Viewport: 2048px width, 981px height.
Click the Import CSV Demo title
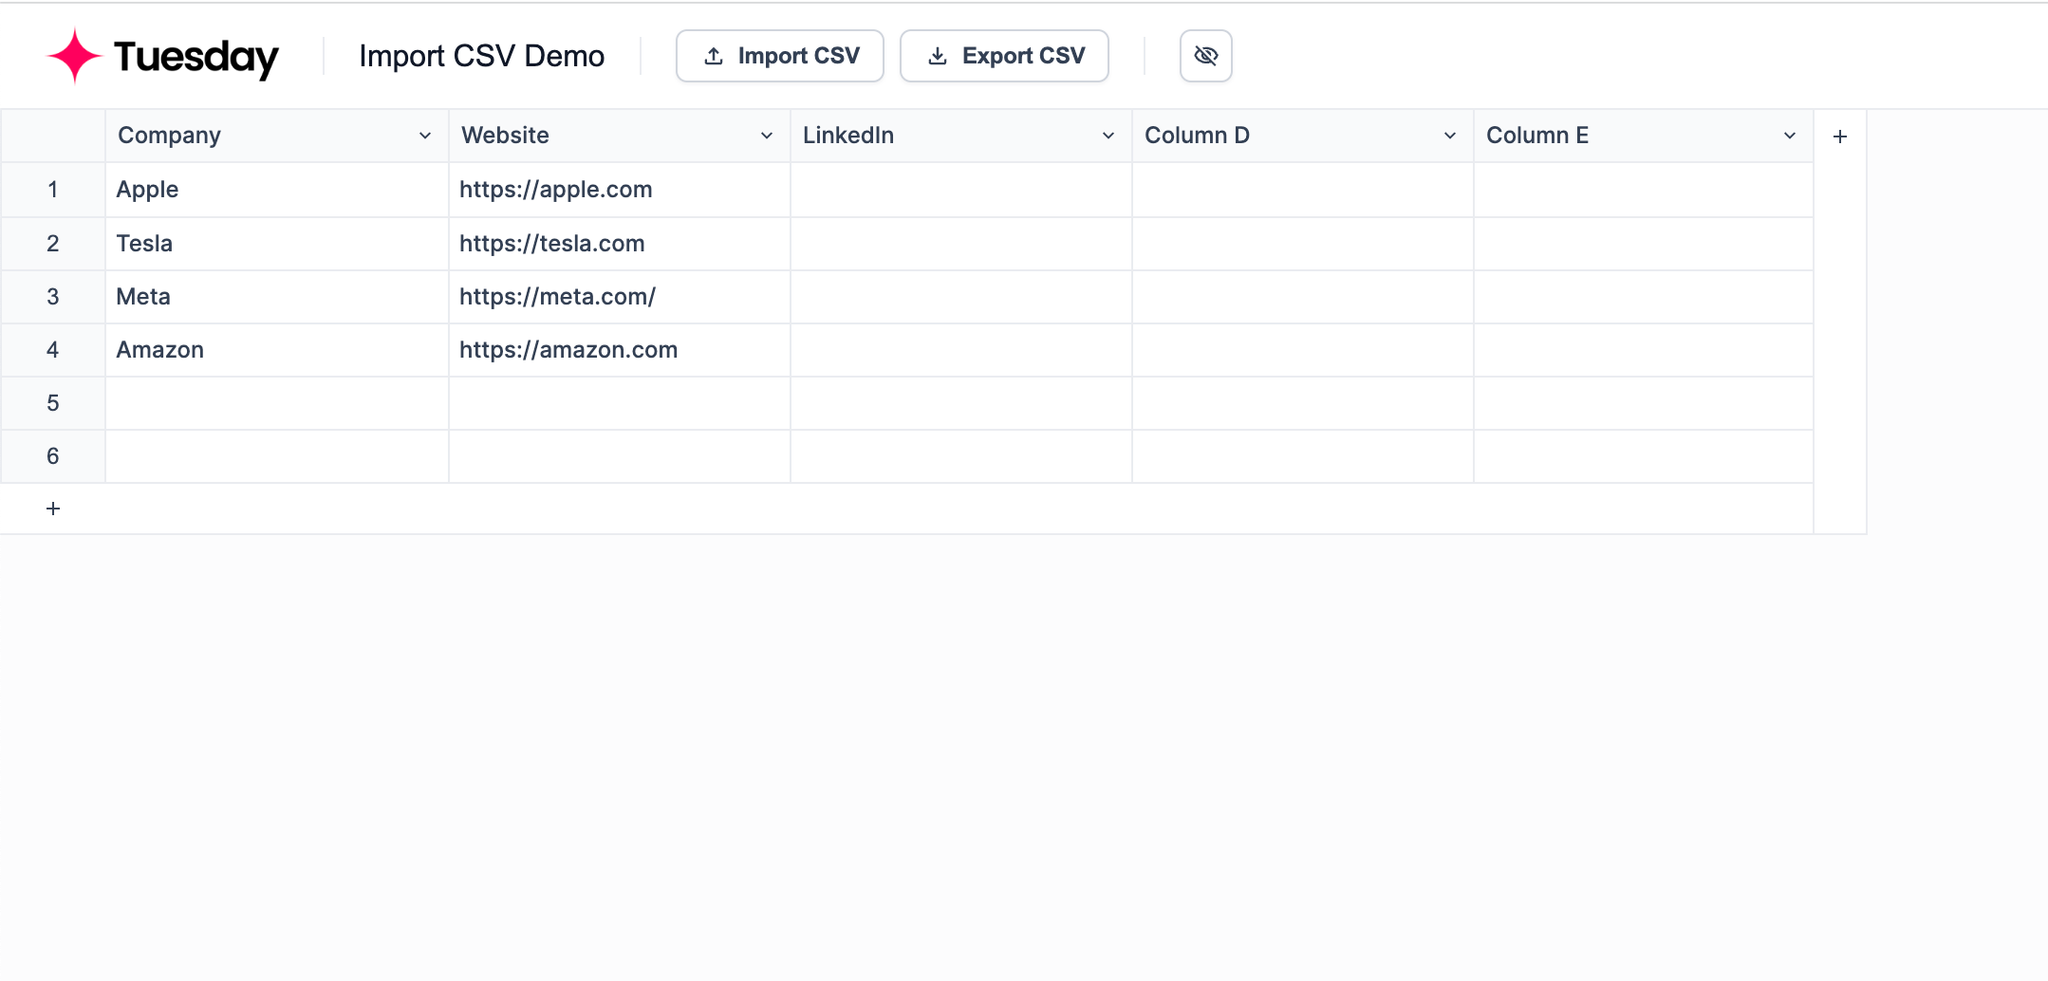click(x=482, y=56)
